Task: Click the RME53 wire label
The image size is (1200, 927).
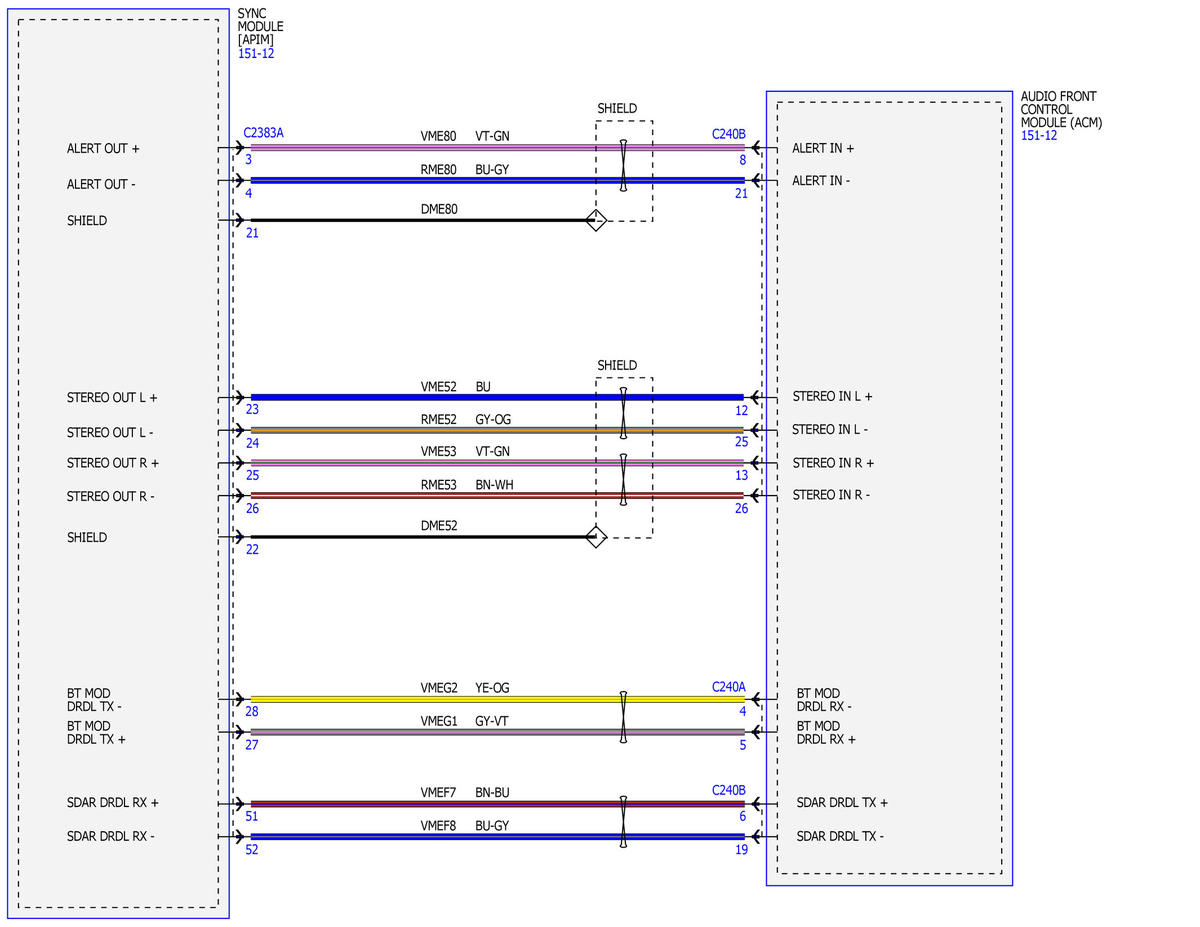Action: tap(438, 485)
